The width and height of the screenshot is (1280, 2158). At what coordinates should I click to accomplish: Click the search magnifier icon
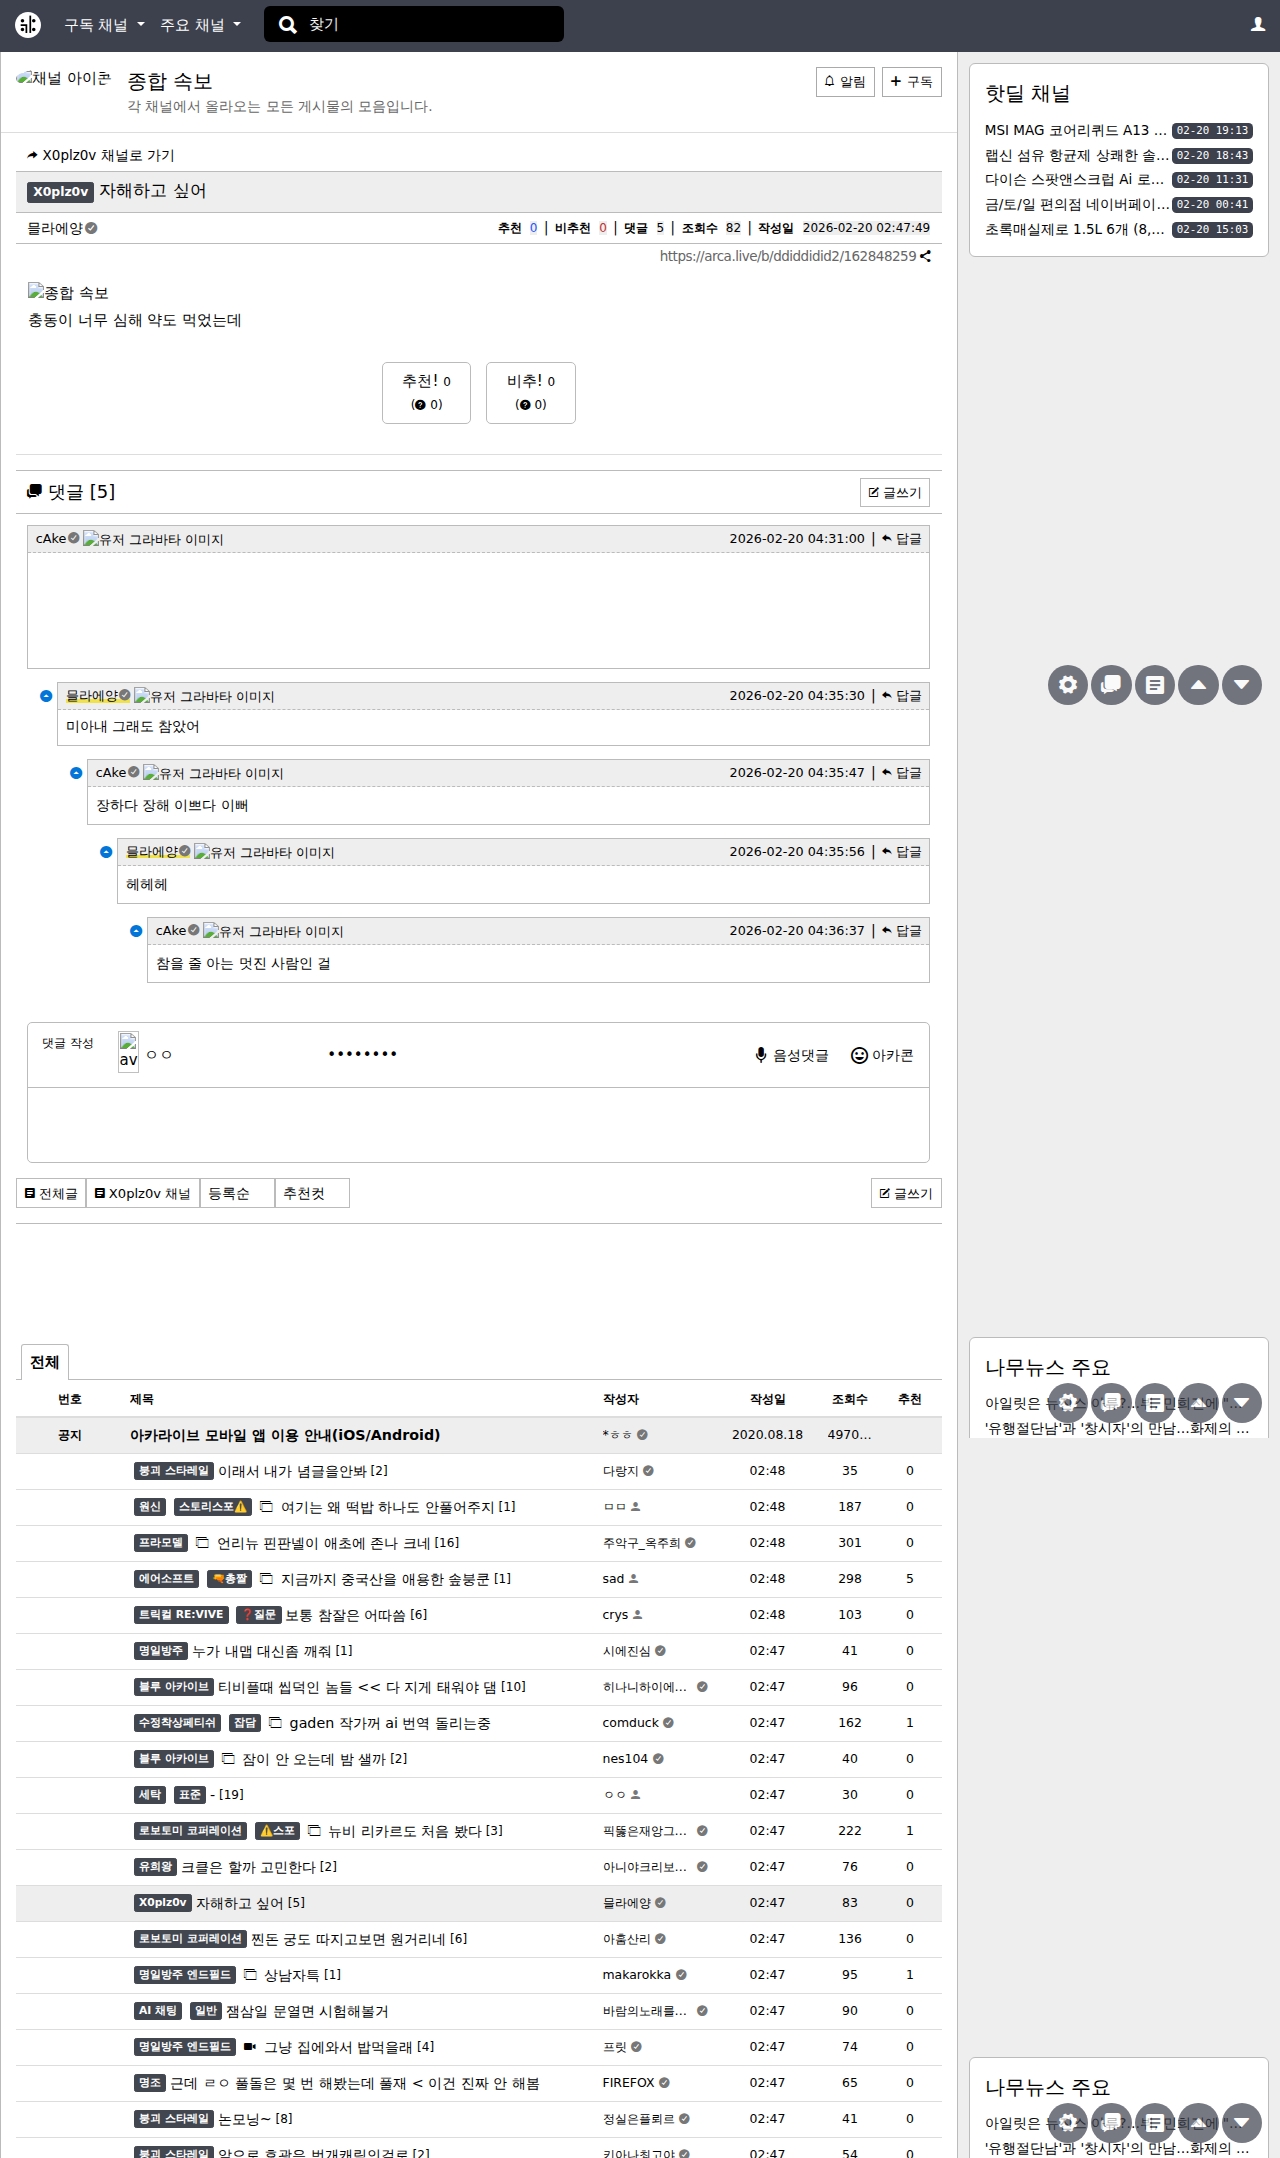coord(287,25)
